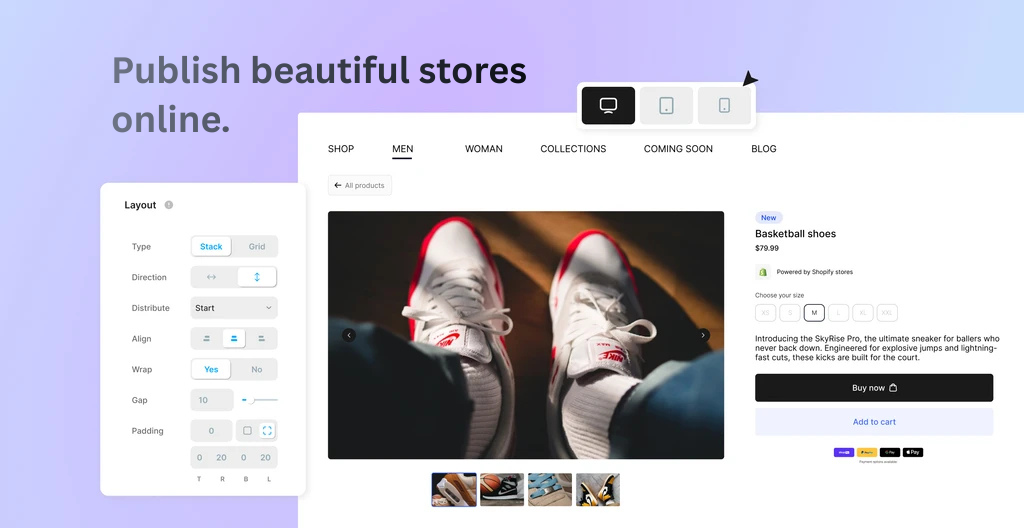Set Wrap option to No
1024x528 pixels.
(257, 369)
